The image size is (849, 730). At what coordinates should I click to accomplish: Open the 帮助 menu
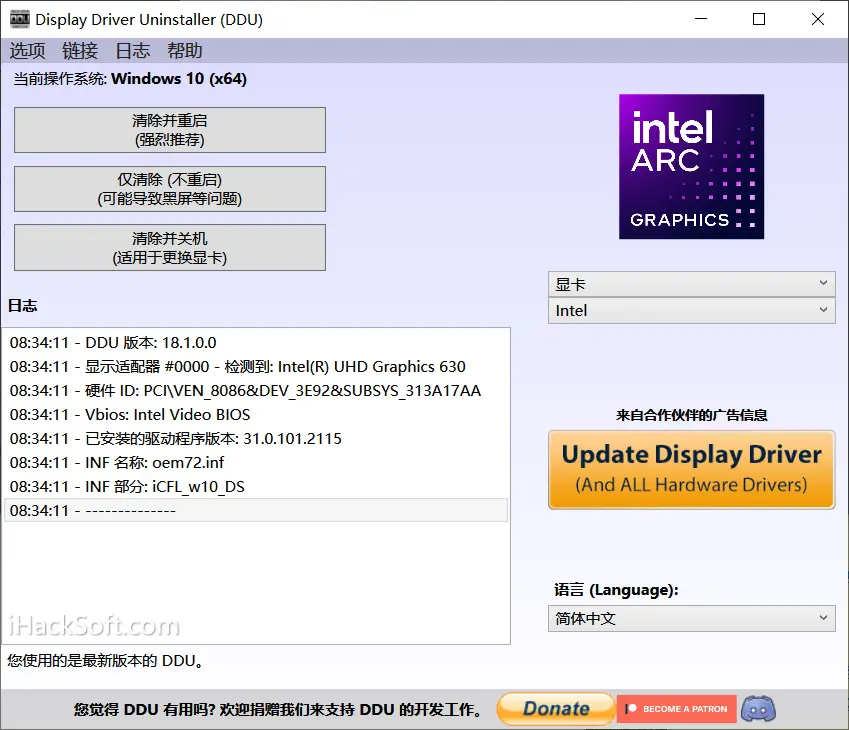185,51
